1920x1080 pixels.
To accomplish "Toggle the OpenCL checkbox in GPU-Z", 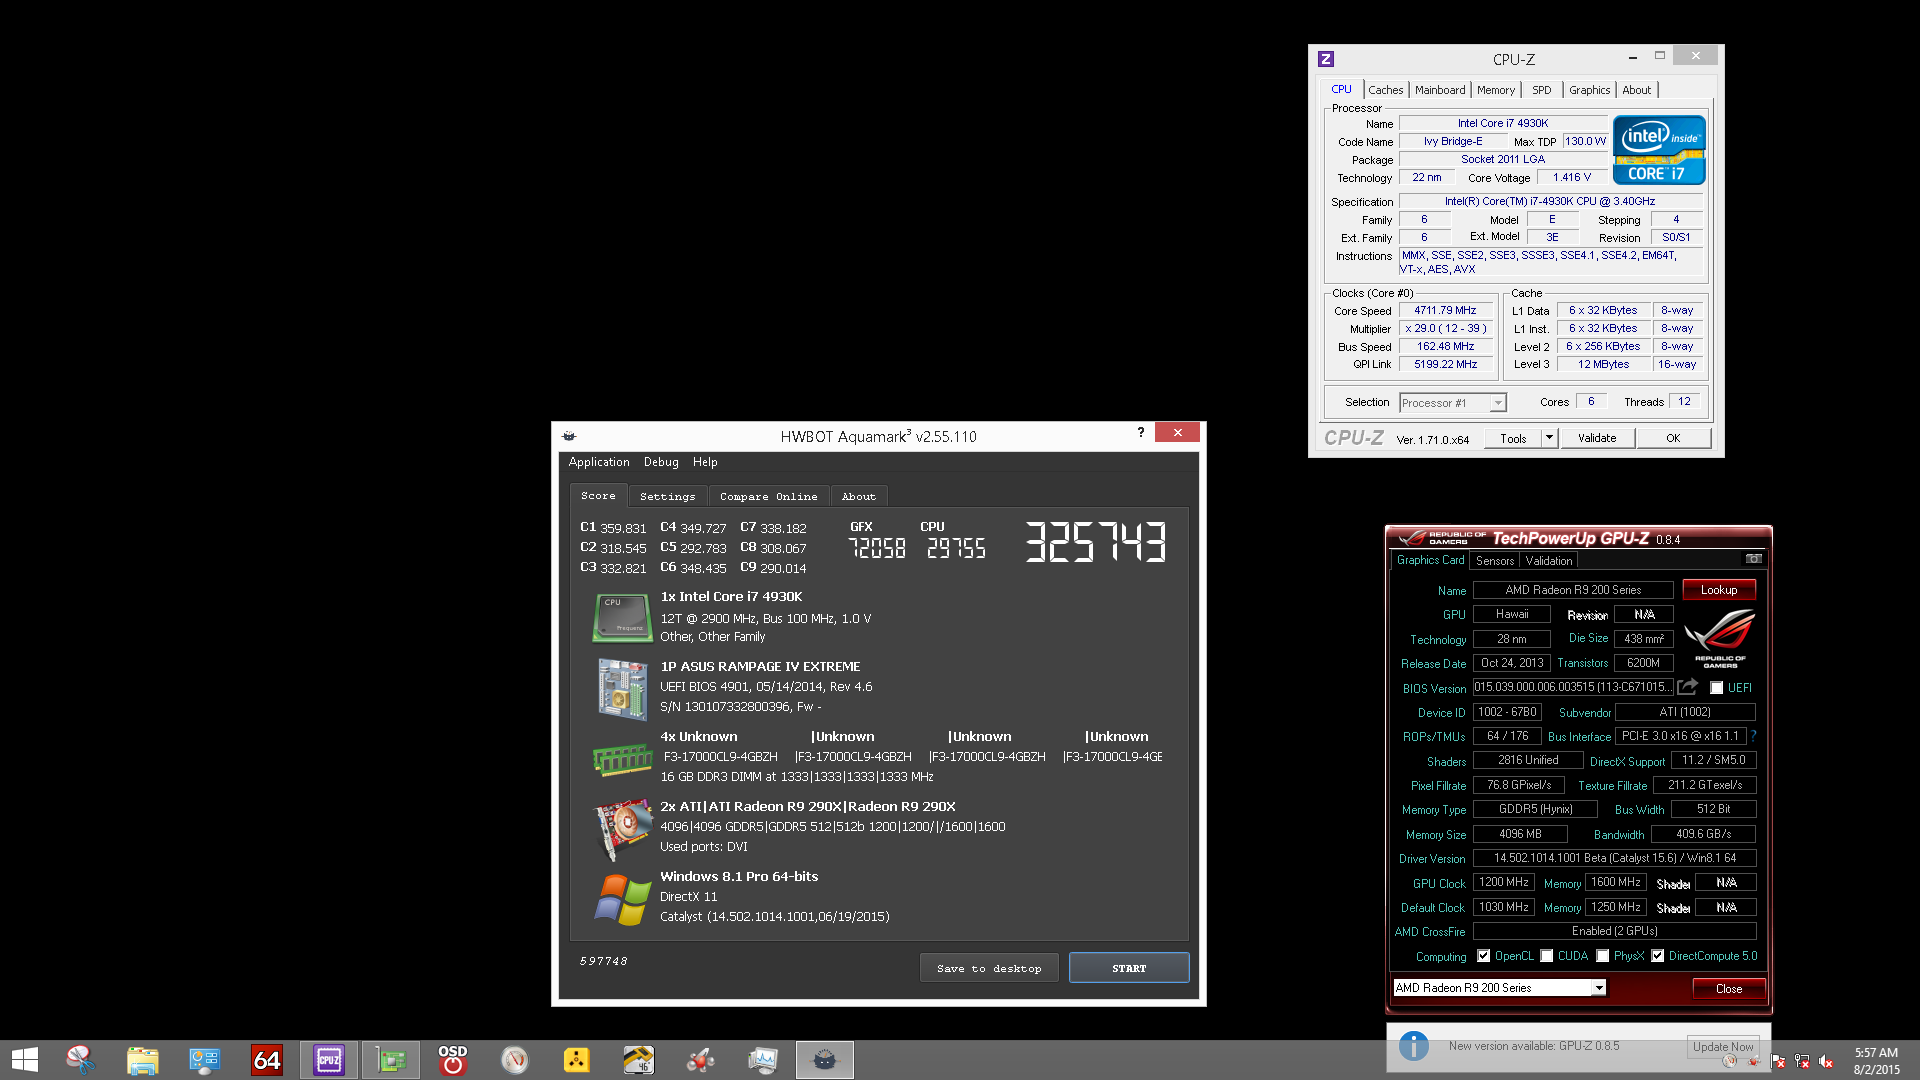I will click(1483, 956).
